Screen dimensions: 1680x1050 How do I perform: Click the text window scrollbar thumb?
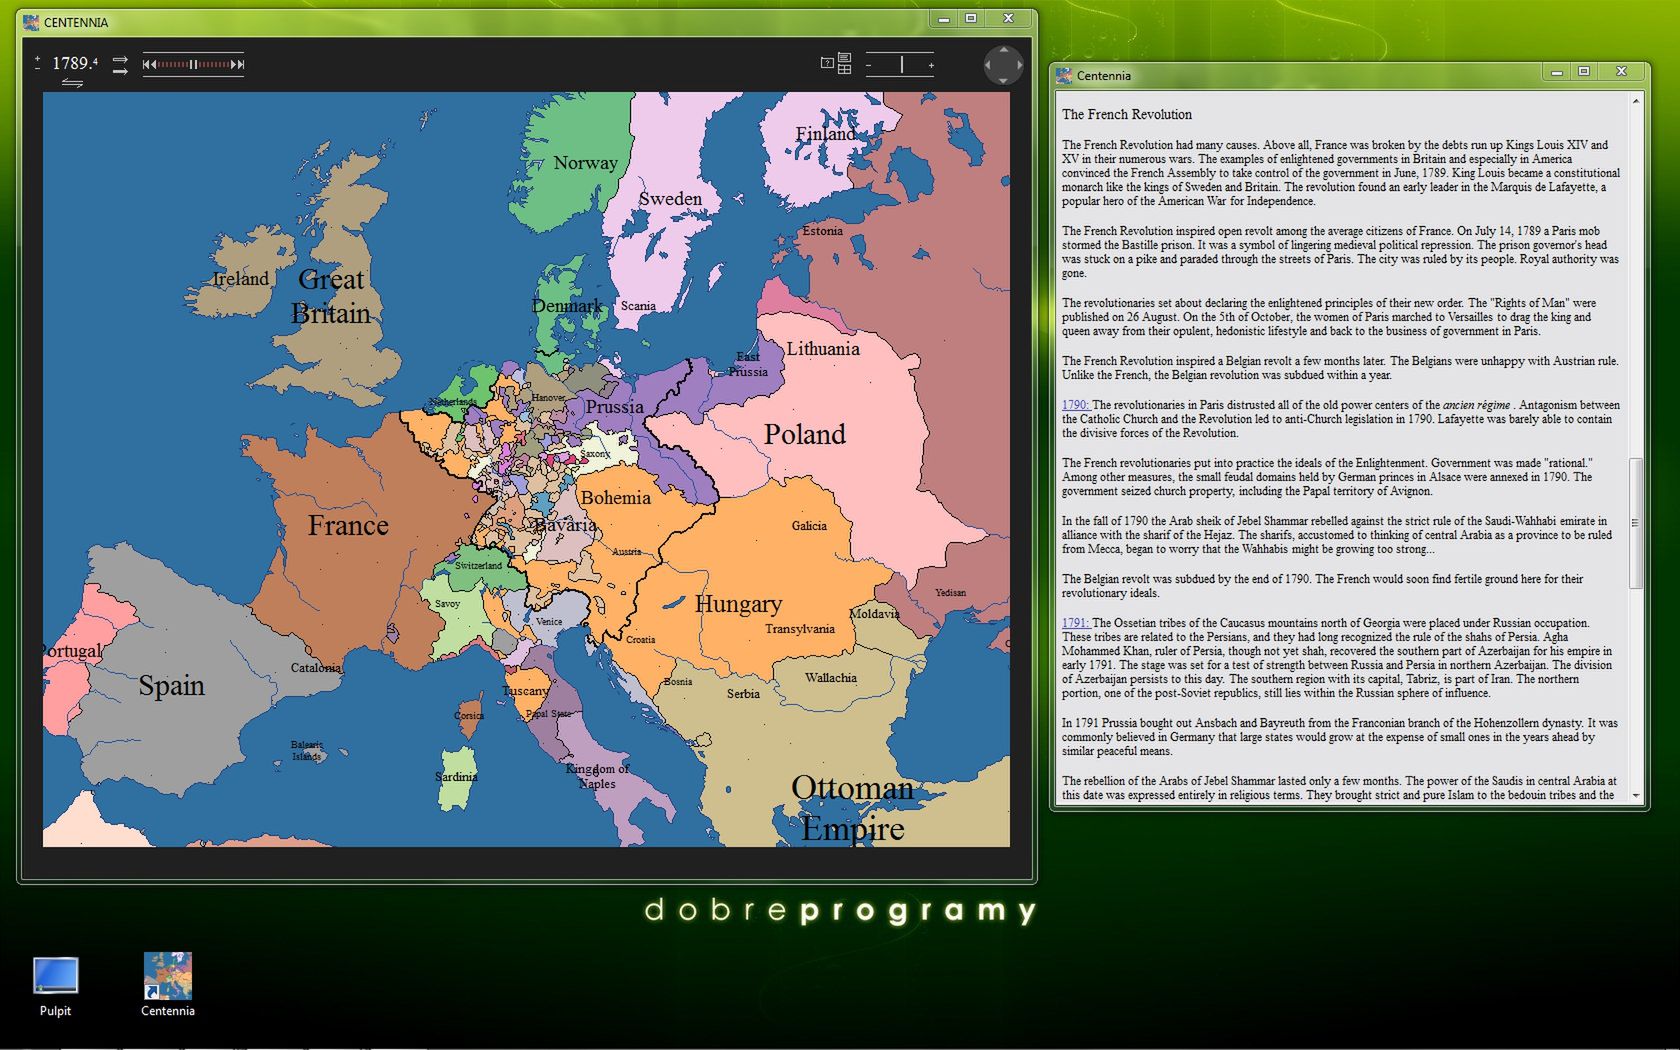tap(1636, 523)
